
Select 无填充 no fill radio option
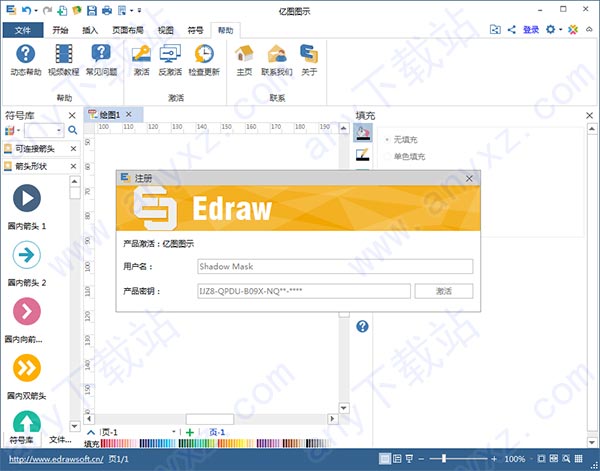point(388,138)
